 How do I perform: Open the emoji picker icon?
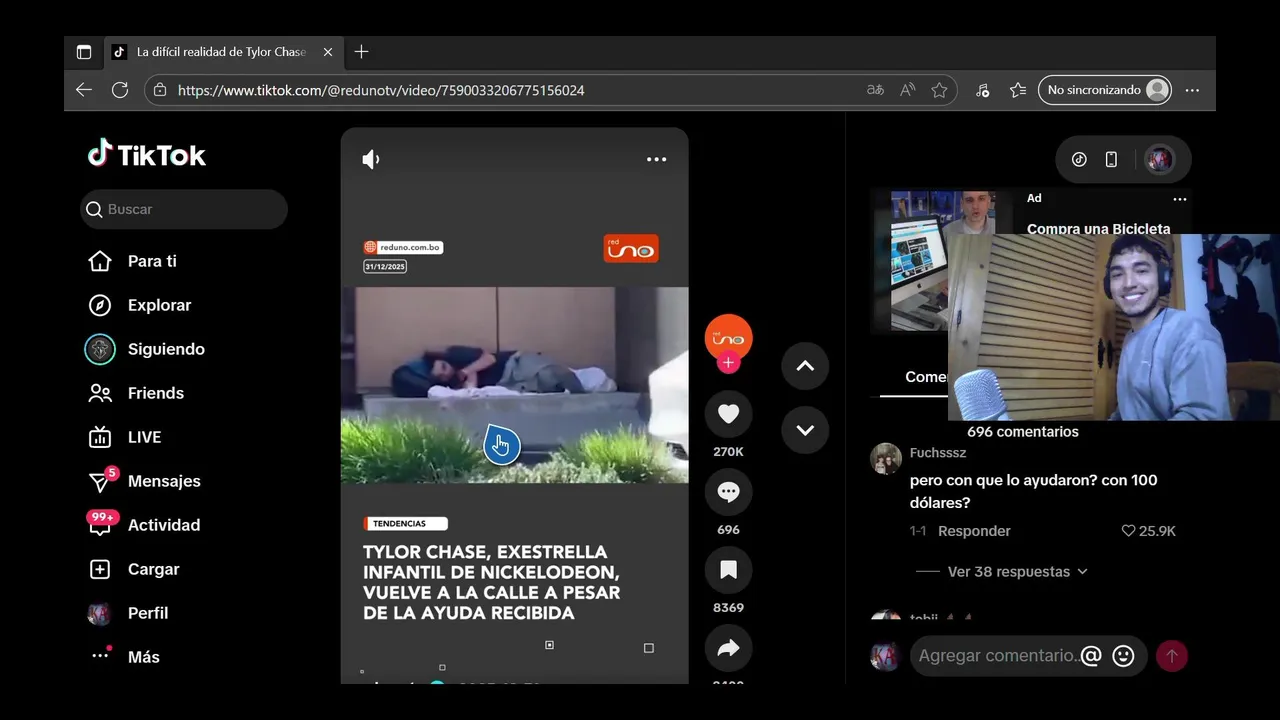tap(1123, 656)
